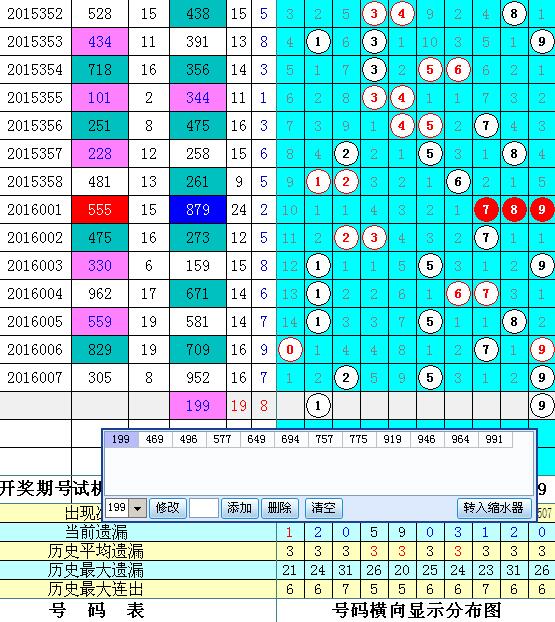Screen dimensions: 555x622
Task: Click the 修改 modify button
Action: (167, 508)
